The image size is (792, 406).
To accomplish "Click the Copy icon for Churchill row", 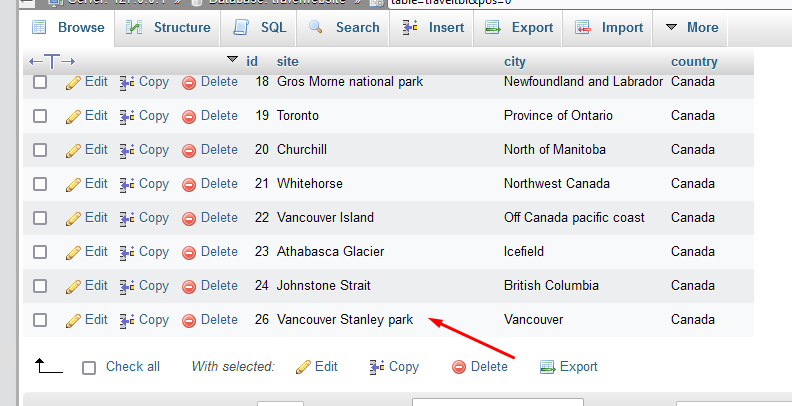I will (x=127, y=150).
